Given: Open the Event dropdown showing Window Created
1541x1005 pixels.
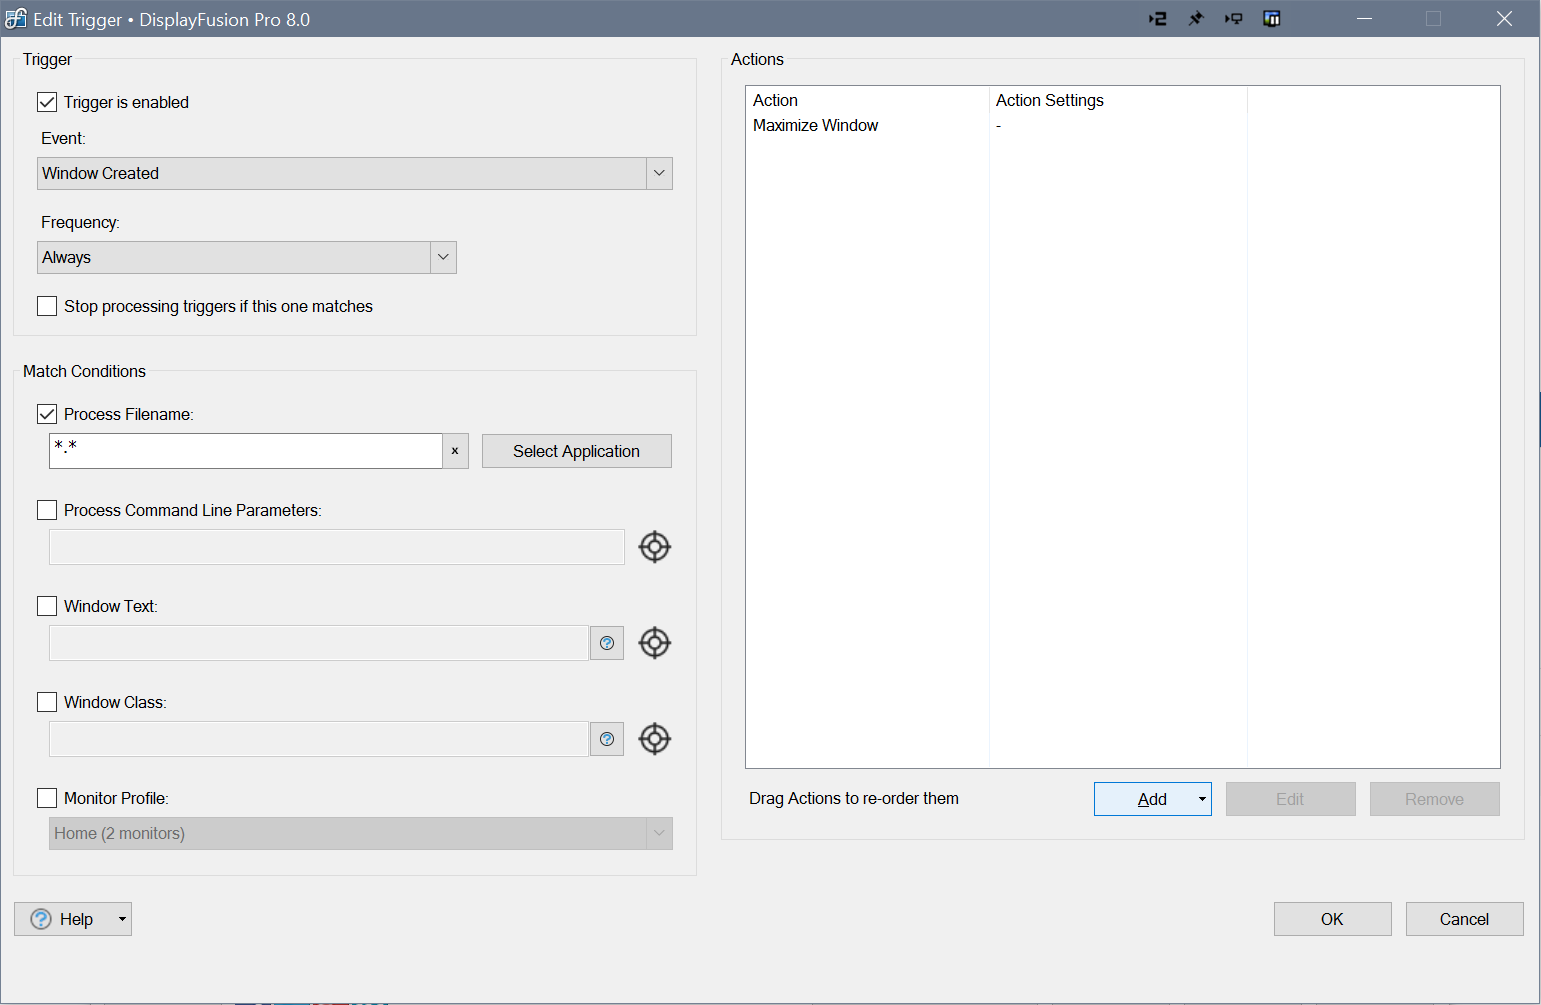Looking at the screenshot, I should (355, 173).
